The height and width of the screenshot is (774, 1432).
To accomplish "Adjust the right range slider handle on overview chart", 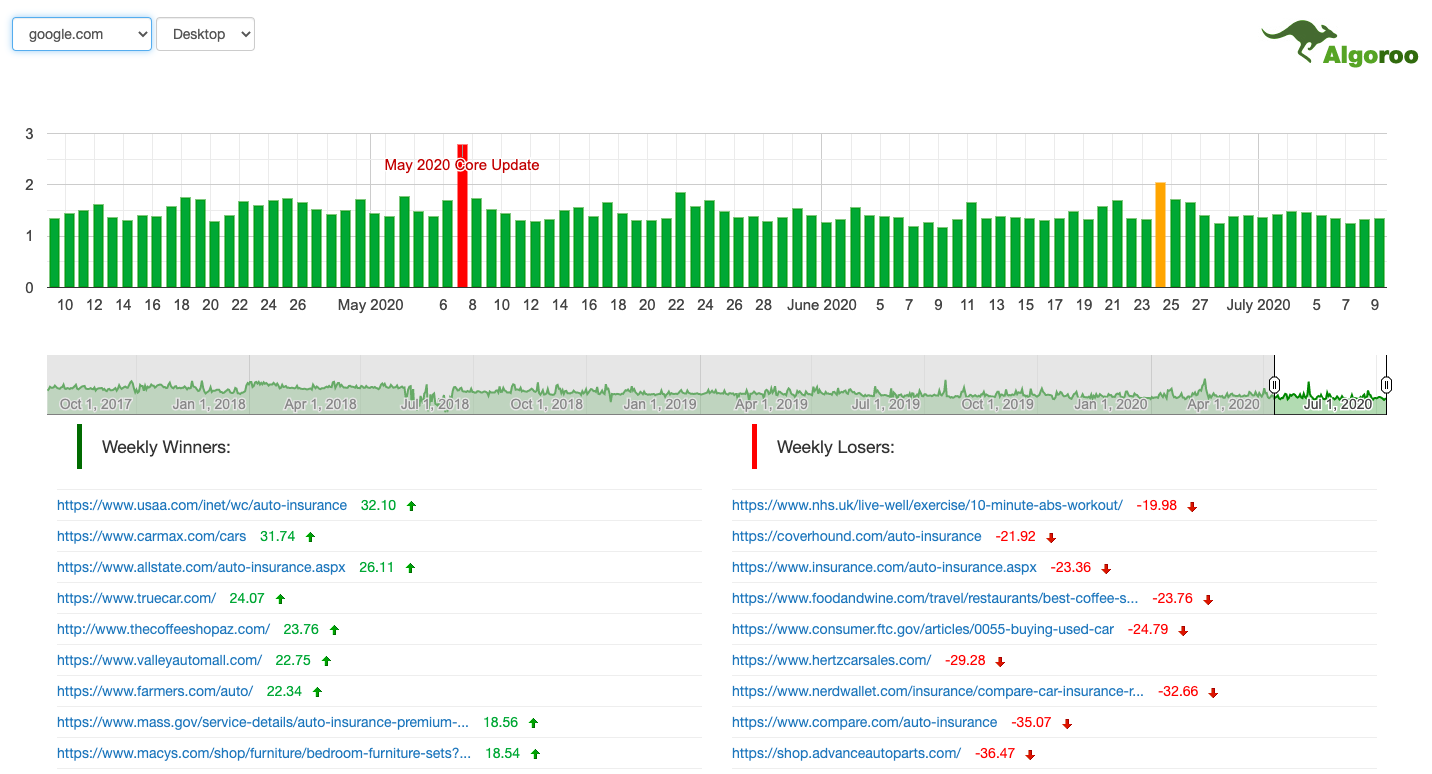I will [1386, 384].
